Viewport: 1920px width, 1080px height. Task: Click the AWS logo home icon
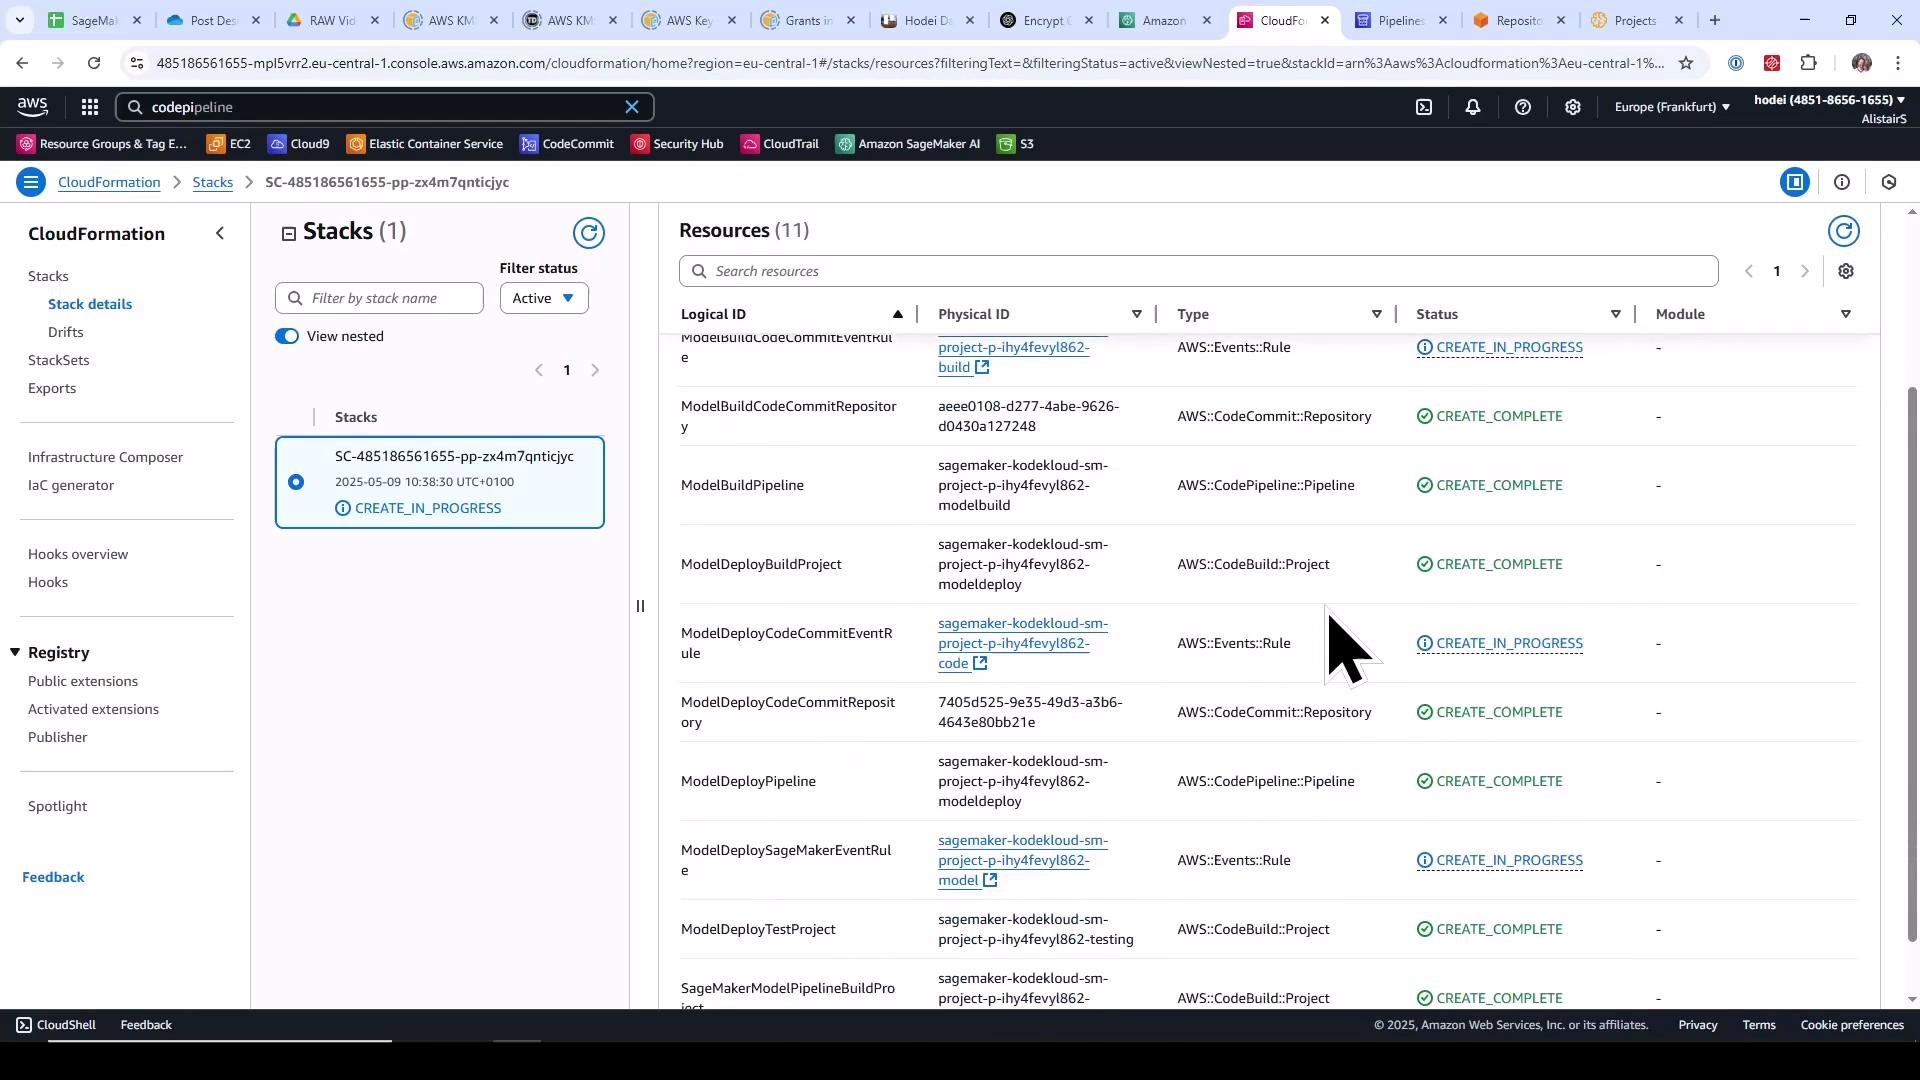[x=32, y=107]
